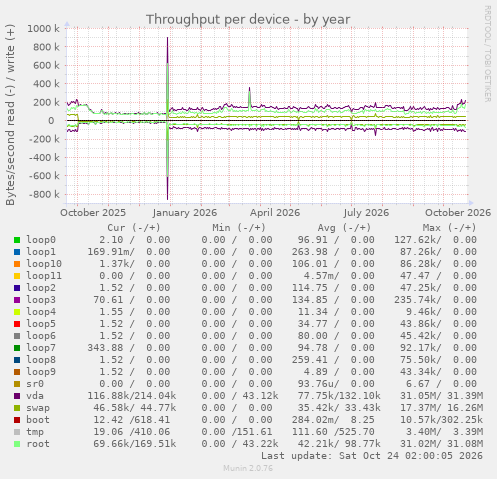Image resolution: width=497 pixels, height=479 pixels.
Task: Select the root legend label
Action: click(38, 444)
